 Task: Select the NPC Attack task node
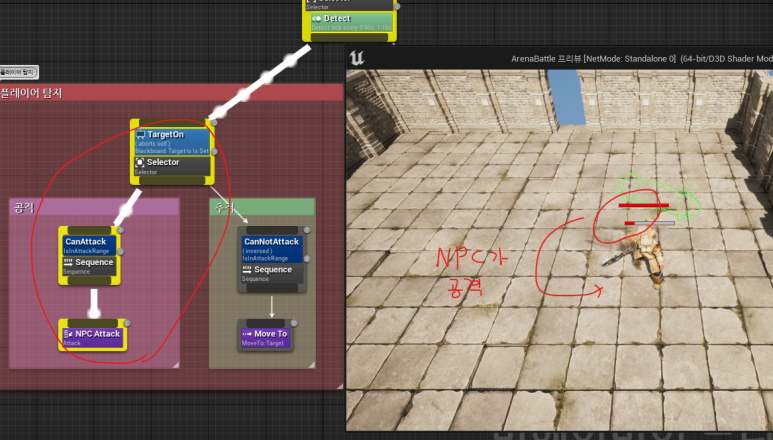pos(93,337)
